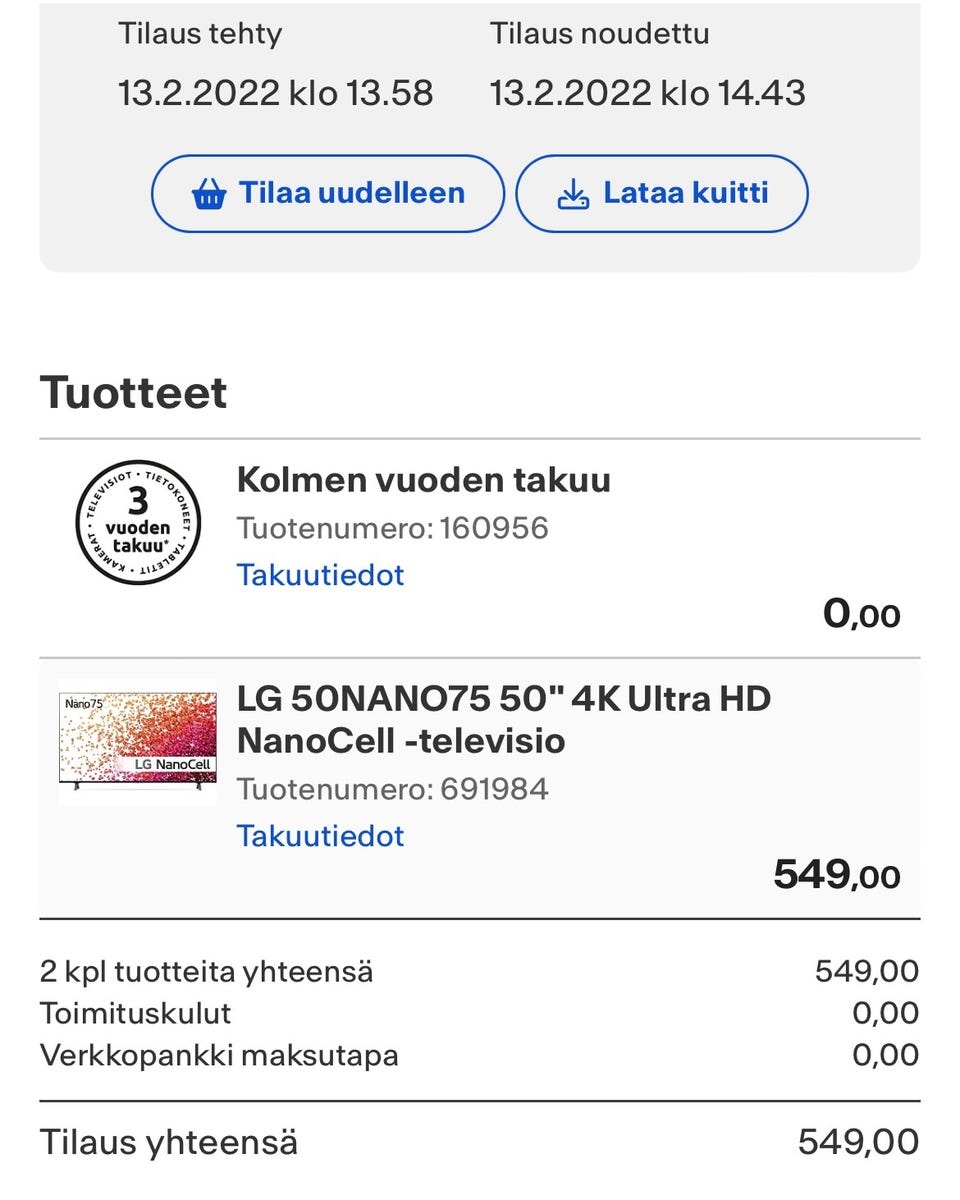Screen dimensions: 960x1200
Task: Click the LG NanoCell TV thumbnail
Action: tap(138, 742)
